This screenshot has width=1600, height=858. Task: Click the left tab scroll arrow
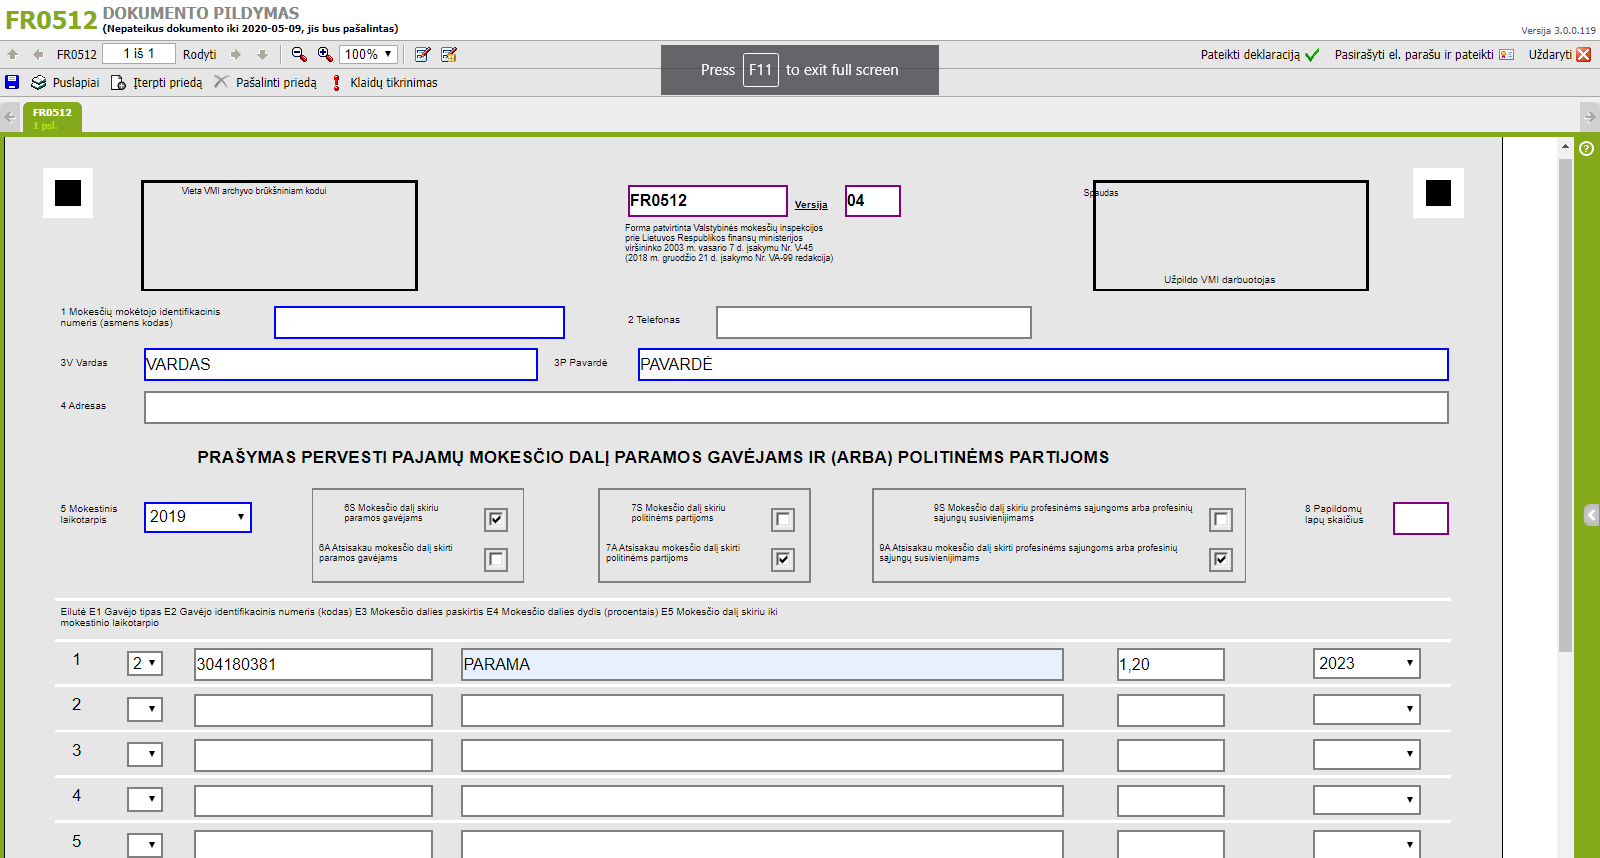10,117
